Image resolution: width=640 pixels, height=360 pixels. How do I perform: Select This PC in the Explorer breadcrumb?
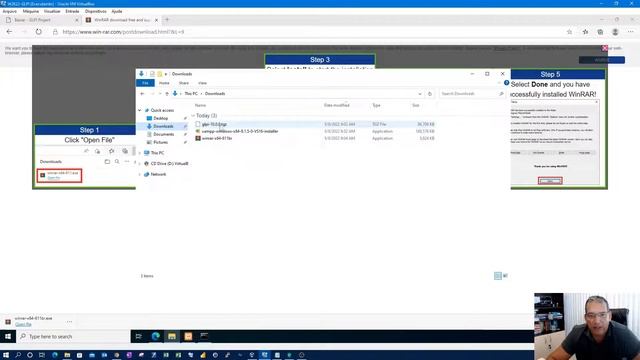click(x=191, y=93)
